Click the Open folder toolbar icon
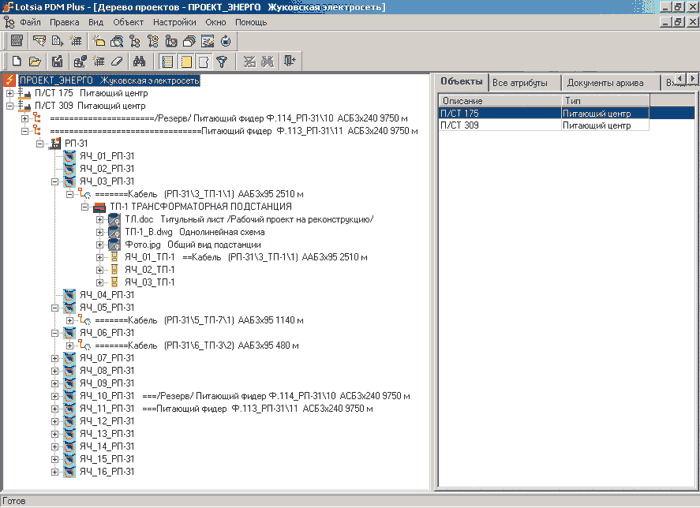 click(34, 62)
